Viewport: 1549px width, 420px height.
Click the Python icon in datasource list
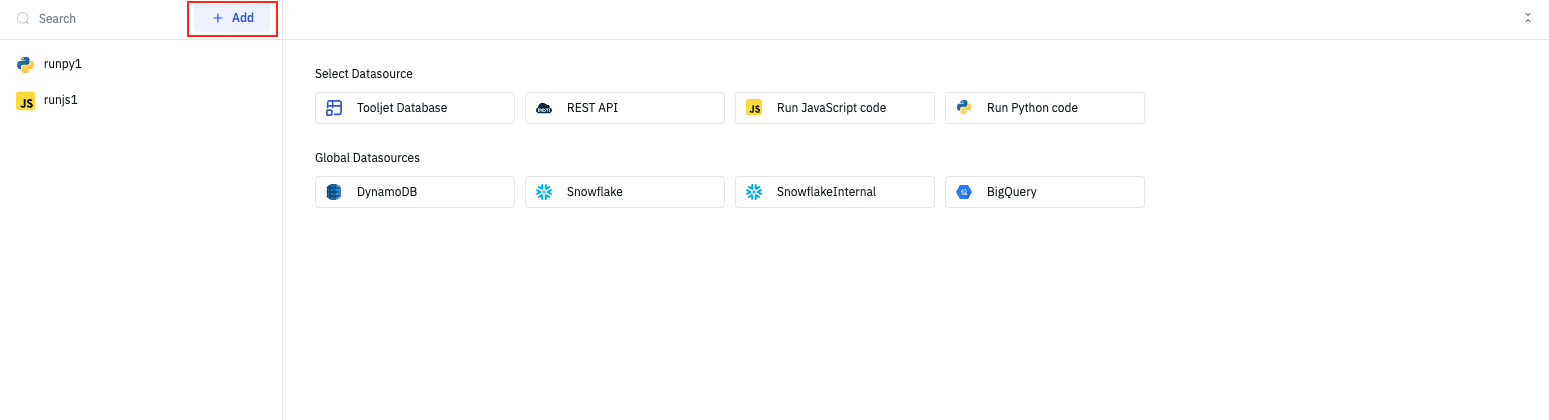click(964, 108)
